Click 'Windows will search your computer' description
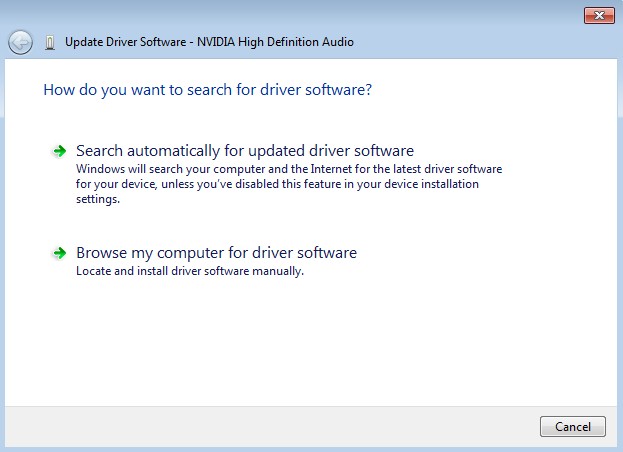The width and height of the screenshot is (623, 452). (289, 184)
